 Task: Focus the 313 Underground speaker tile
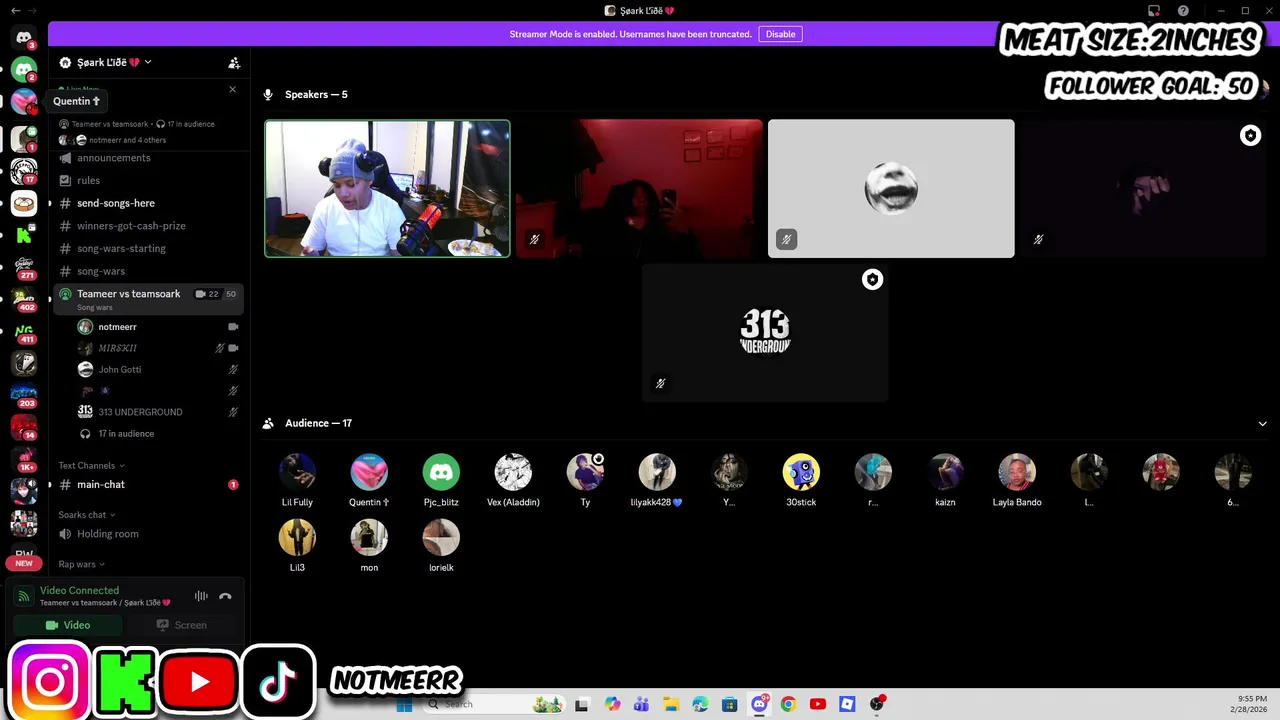[765, 333]
